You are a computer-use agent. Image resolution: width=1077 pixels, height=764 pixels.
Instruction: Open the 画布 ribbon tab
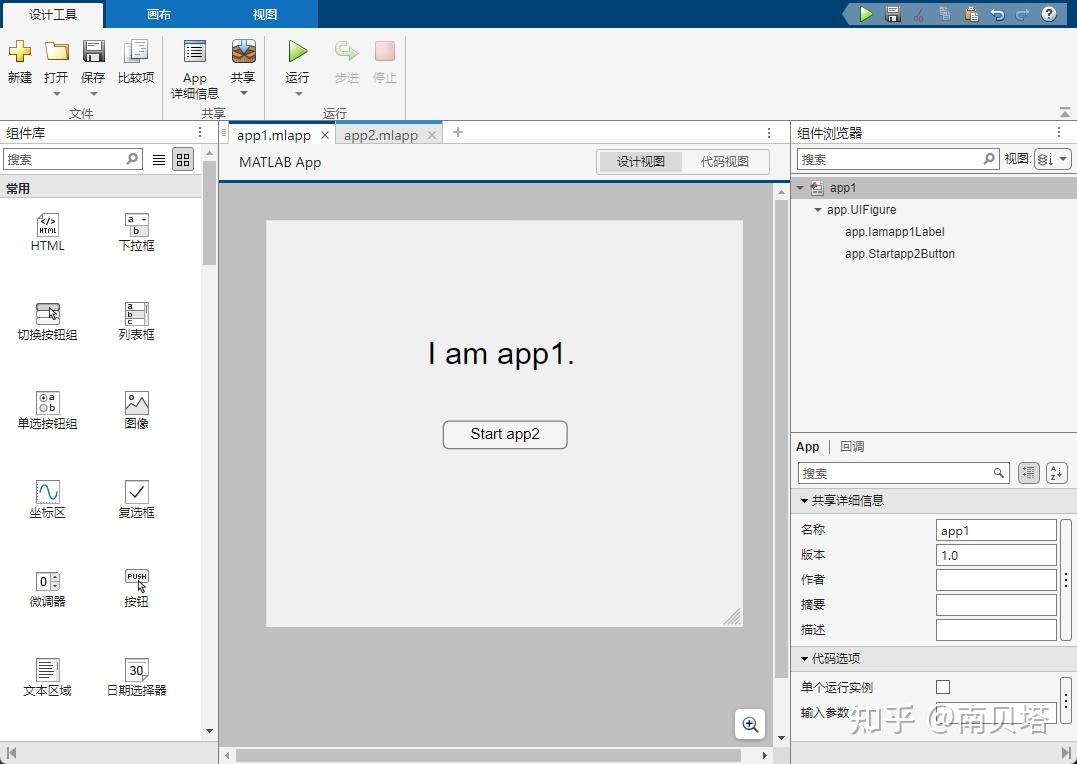pos(161,14)
